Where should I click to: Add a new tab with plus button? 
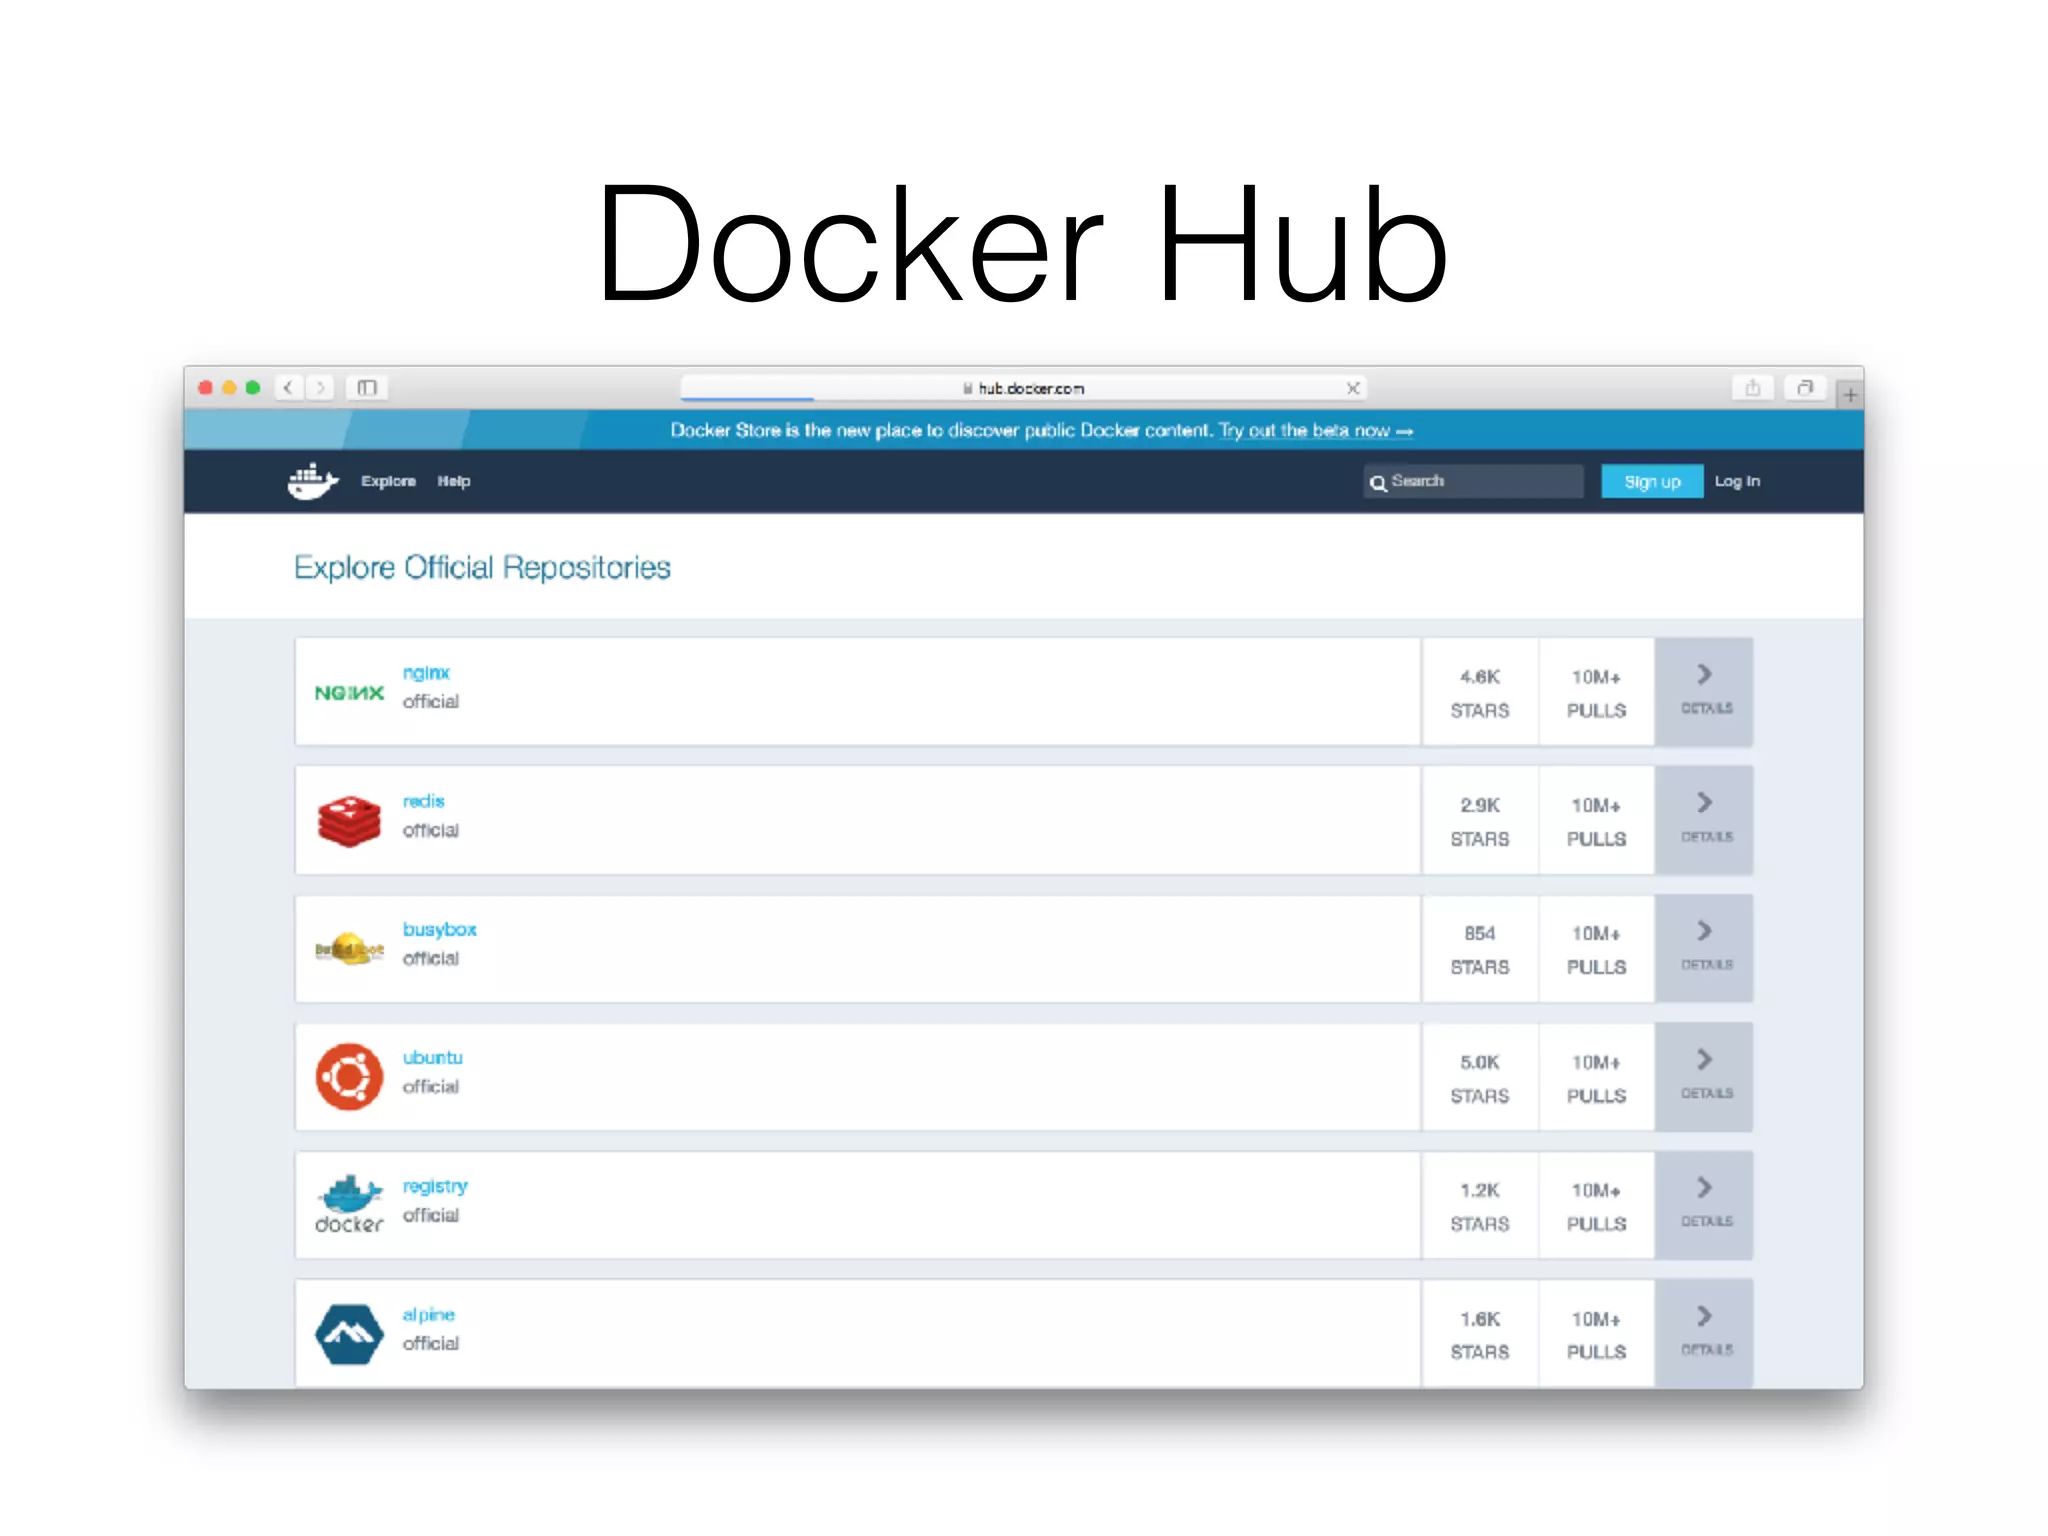pyautogui.click(x=1850, y=395)
